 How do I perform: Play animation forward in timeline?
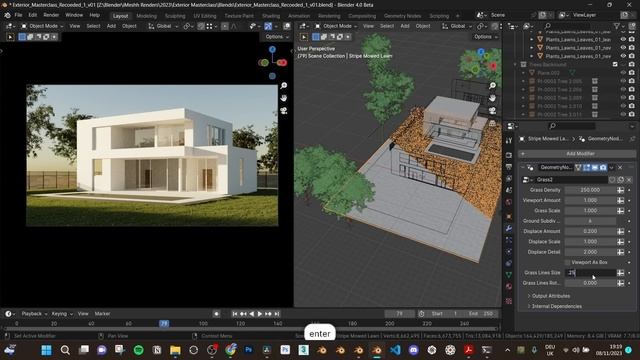click(260, 314)
